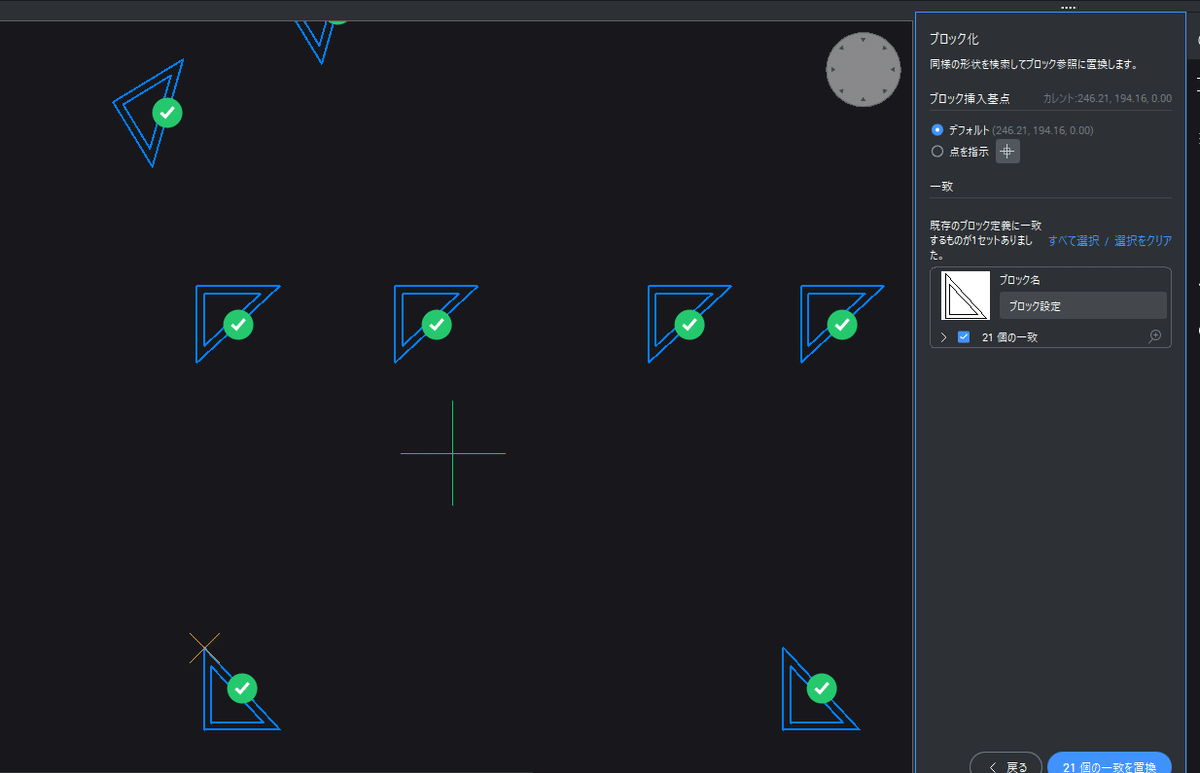The image size is (1200, 773).
Task: Click the すべて選択 link
Action: 1073,241
